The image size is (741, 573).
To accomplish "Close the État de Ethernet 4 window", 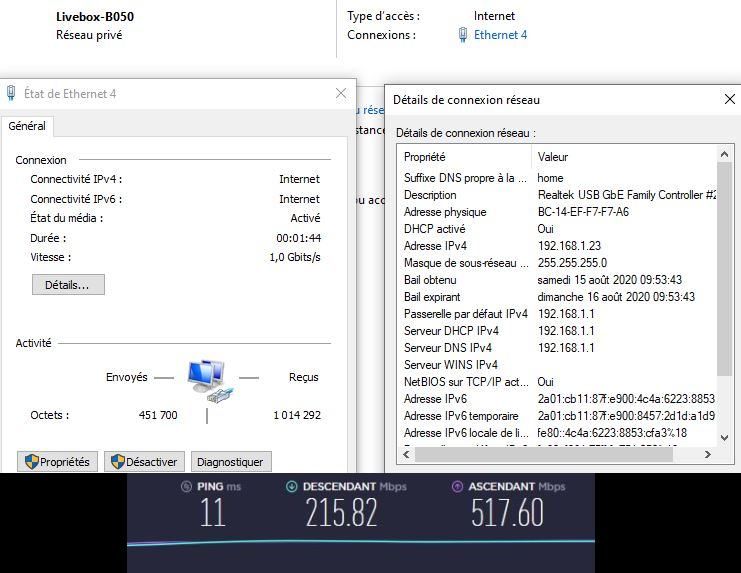I will pyautogui.click(x=341, y=94).
